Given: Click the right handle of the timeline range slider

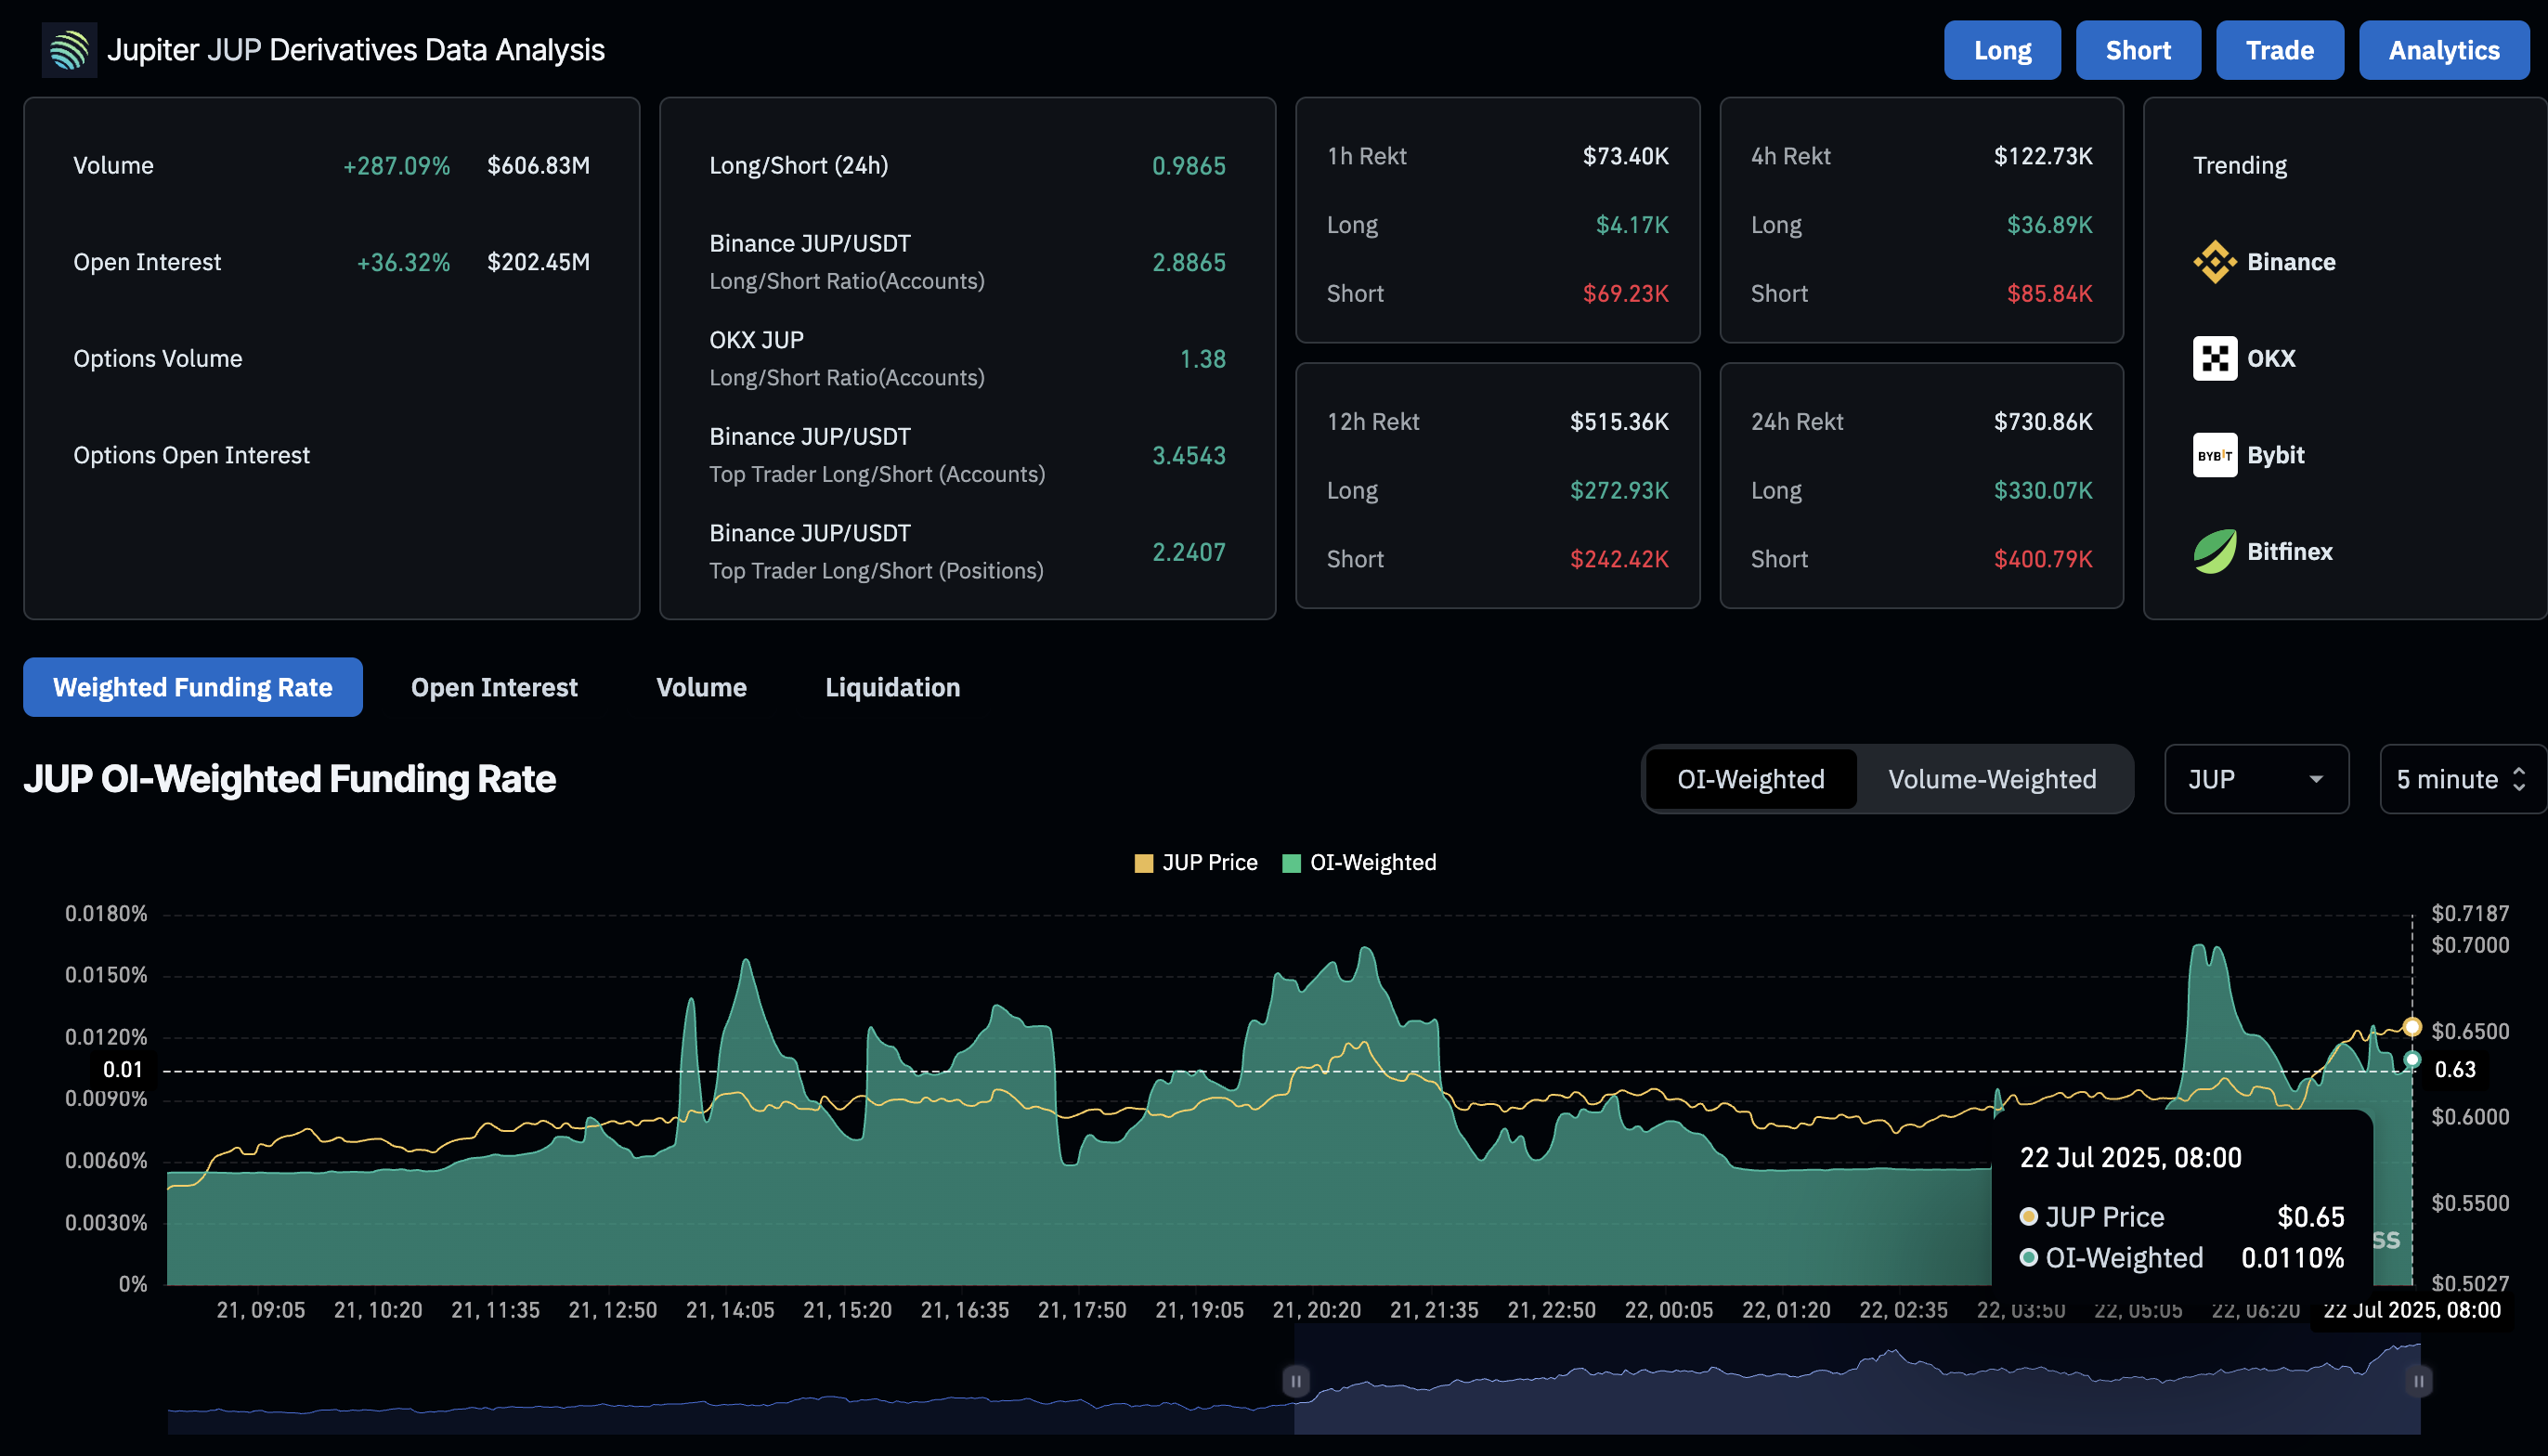Looking at the screenshot, I should pos(2420,1380).
